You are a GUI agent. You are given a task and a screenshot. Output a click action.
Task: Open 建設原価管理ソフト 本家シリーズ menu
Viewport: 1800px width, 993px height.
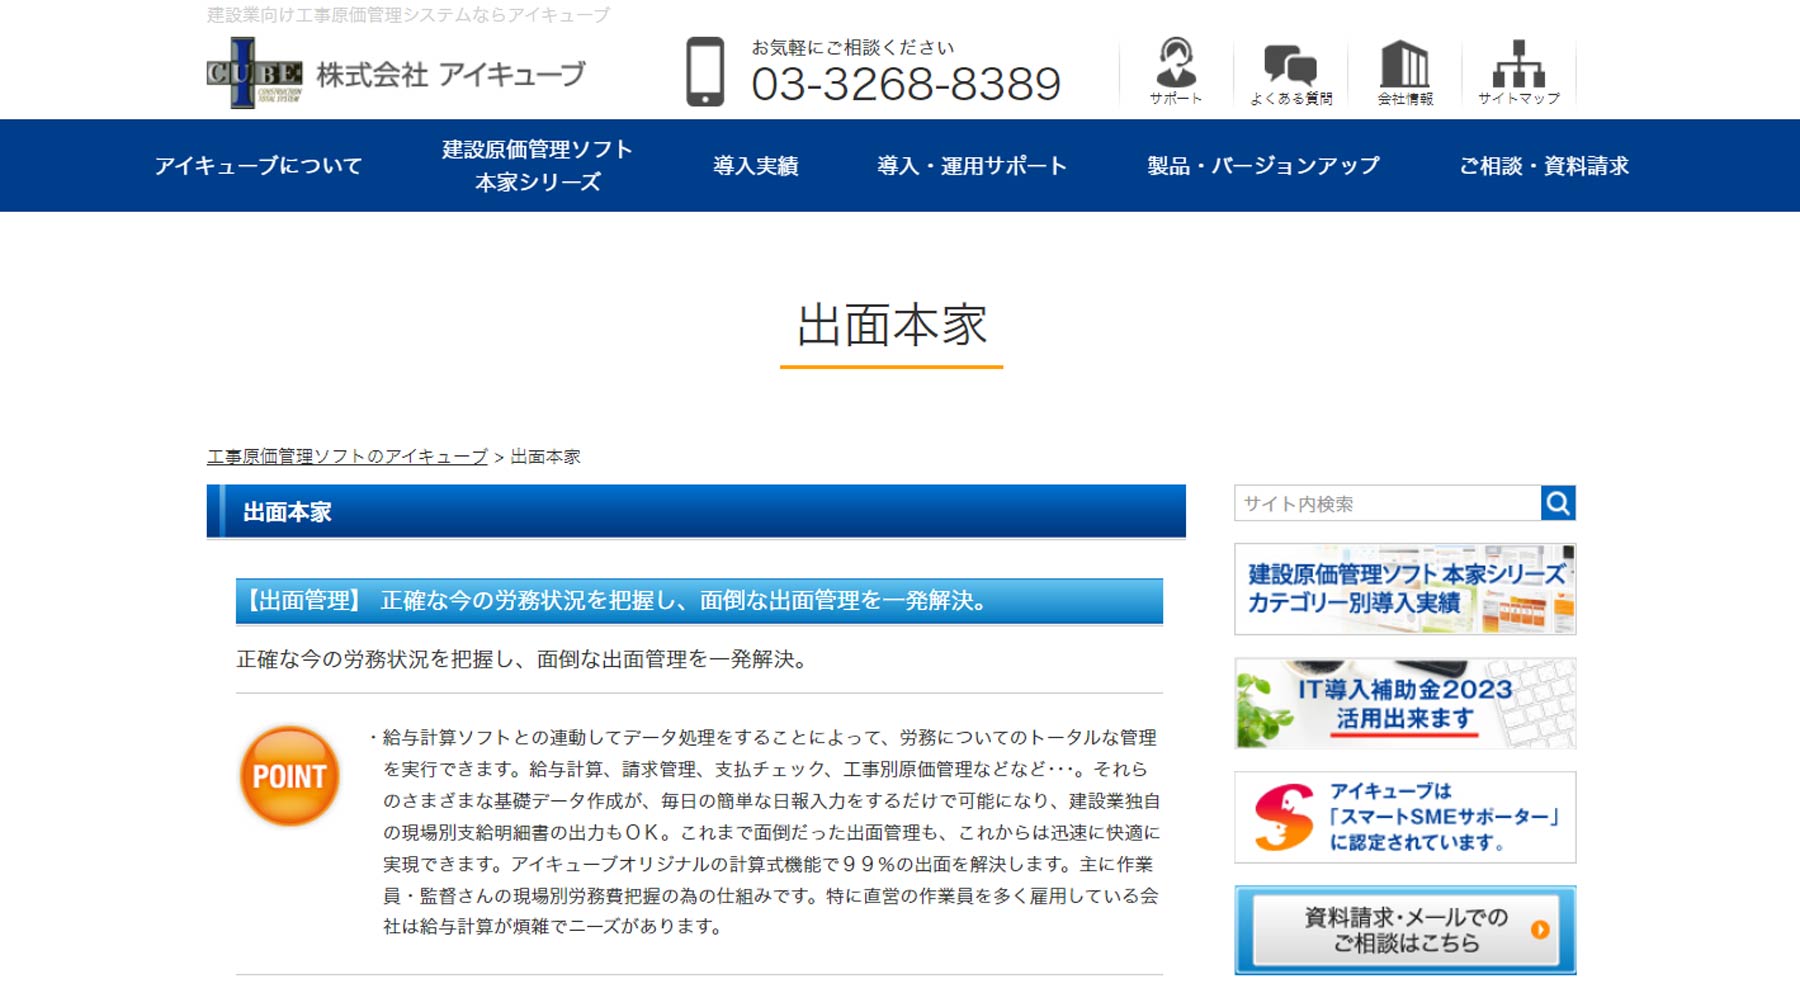coord(538,166)
